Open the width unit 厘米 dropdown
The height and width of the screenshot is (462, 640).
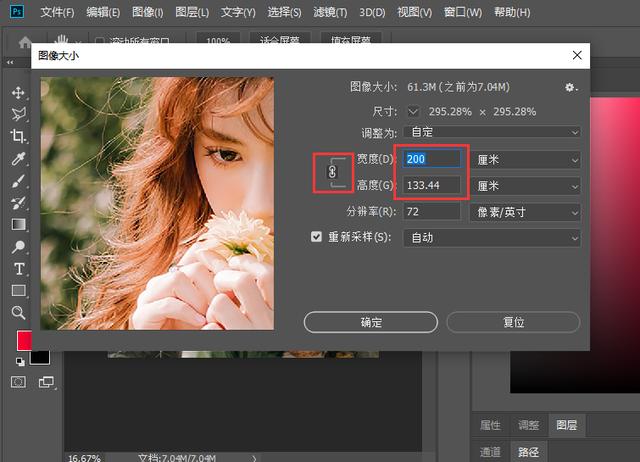[x=525, y=159]
